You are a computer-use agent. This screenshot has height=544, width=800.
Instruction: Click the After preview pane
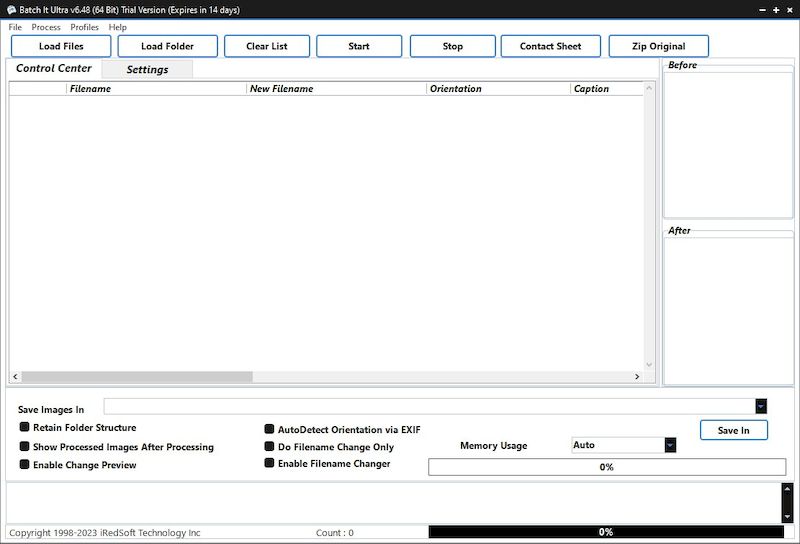pyautogui.click(x=728, y=311)
